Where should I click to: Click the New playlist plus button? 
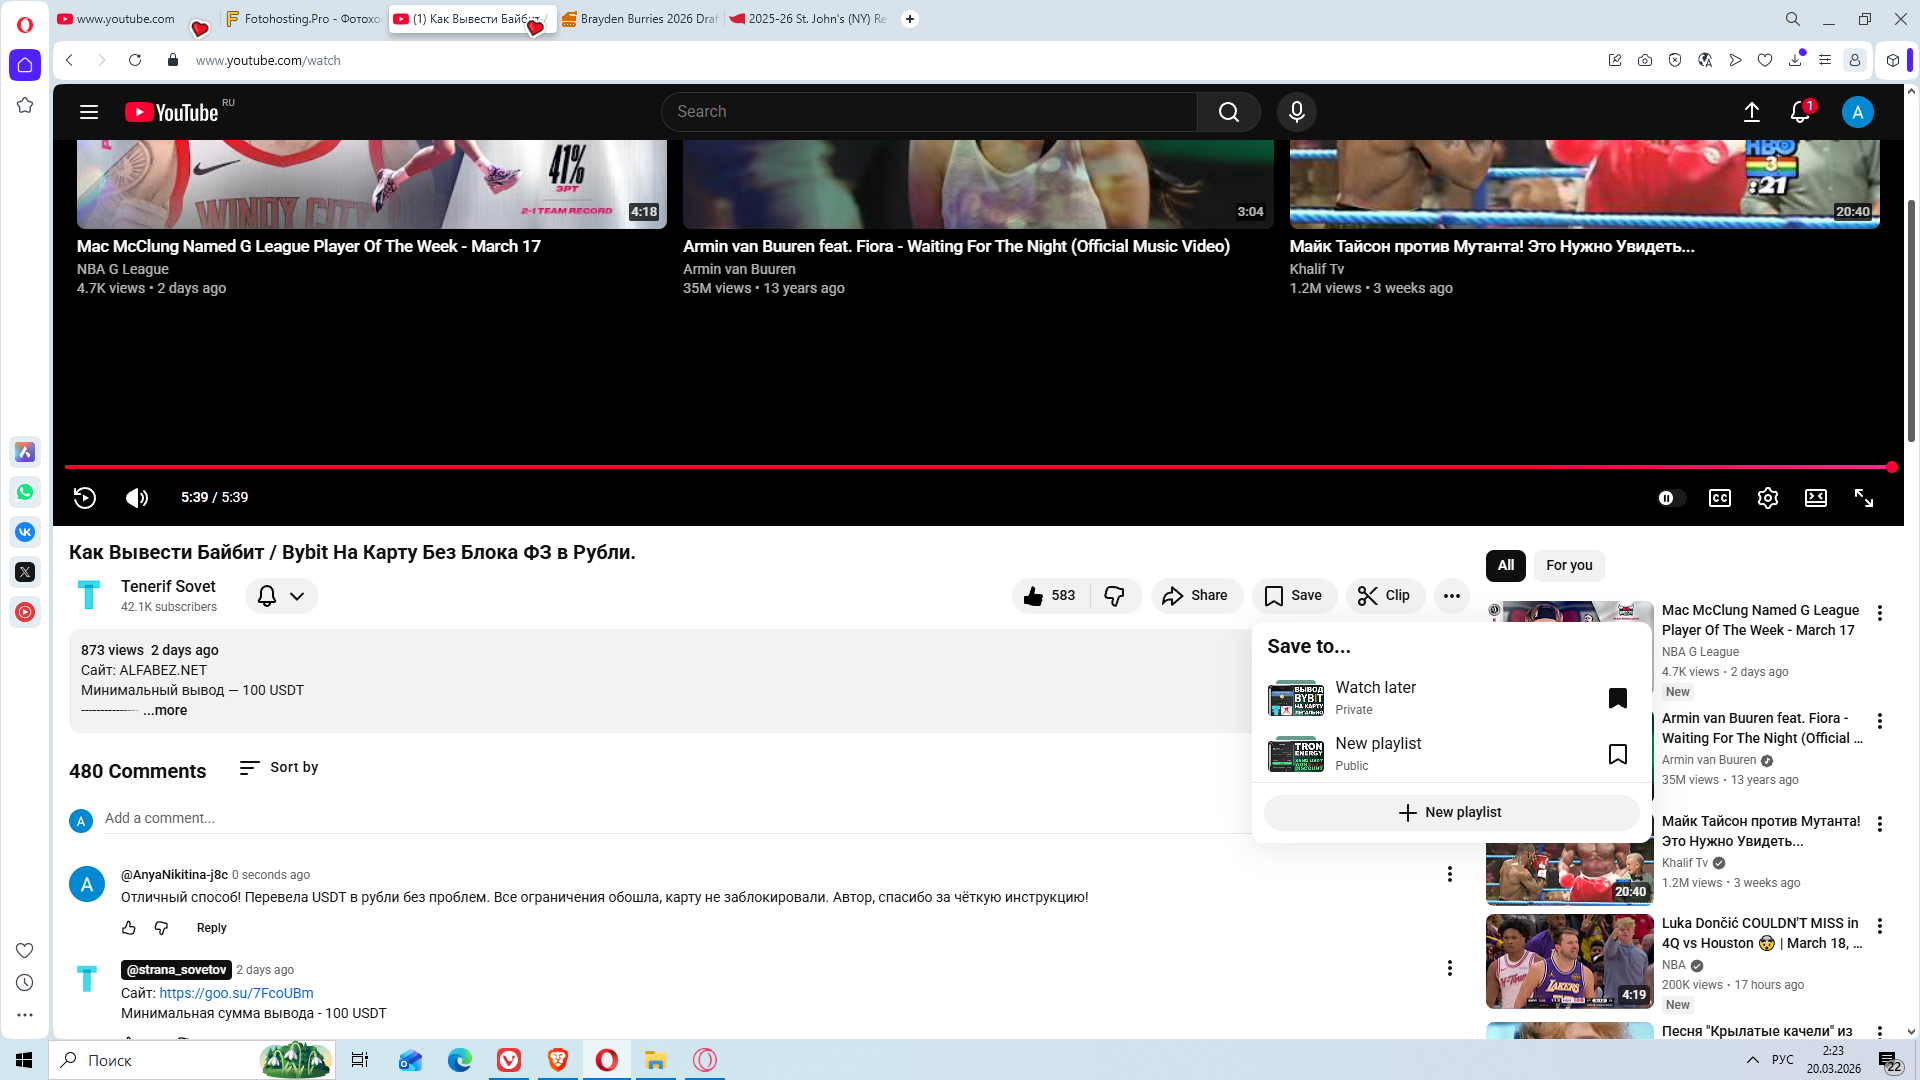coord(1450,812)
